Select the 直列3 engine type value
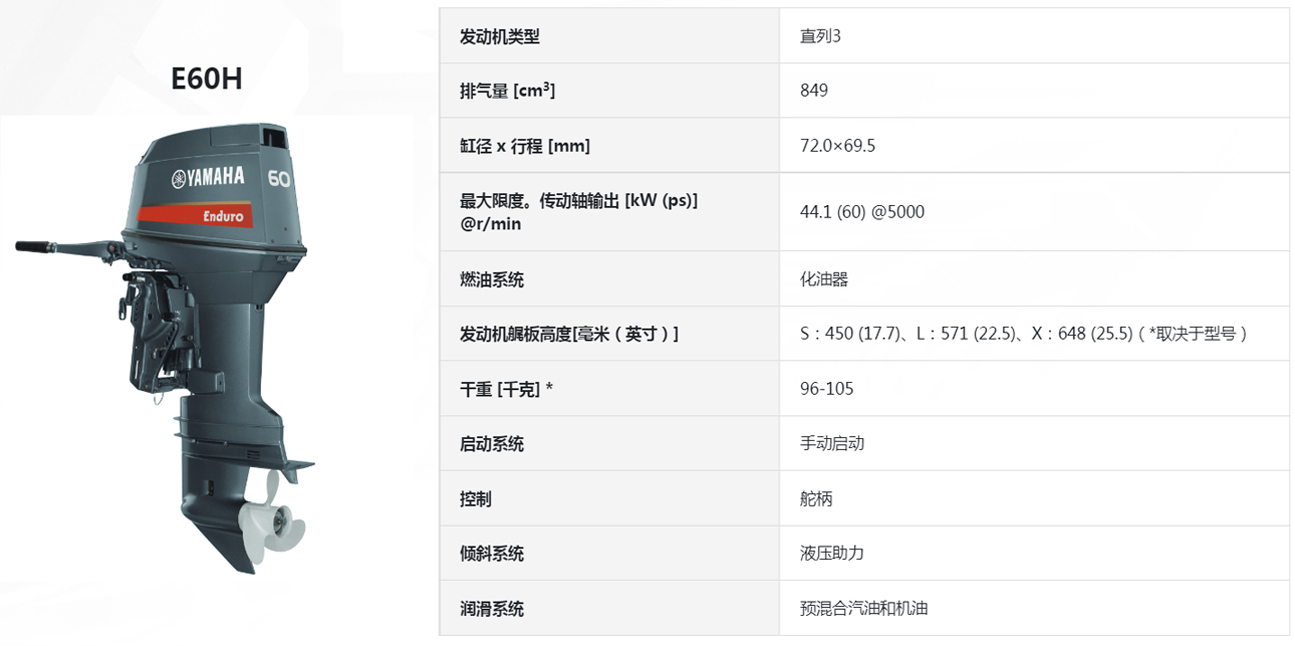 coord(821,36)
